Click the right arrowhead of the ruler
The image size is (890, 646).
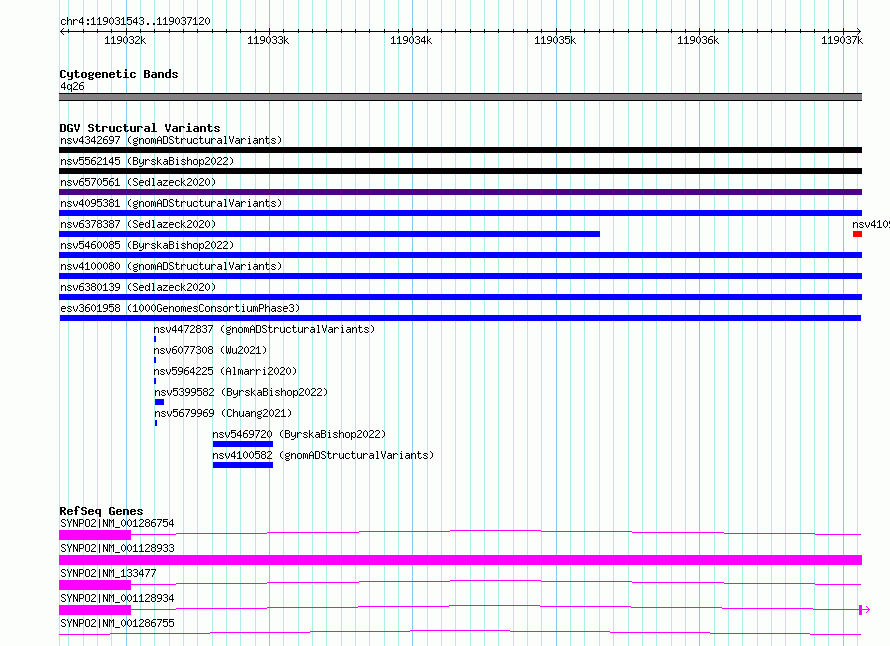click(859, 31)
